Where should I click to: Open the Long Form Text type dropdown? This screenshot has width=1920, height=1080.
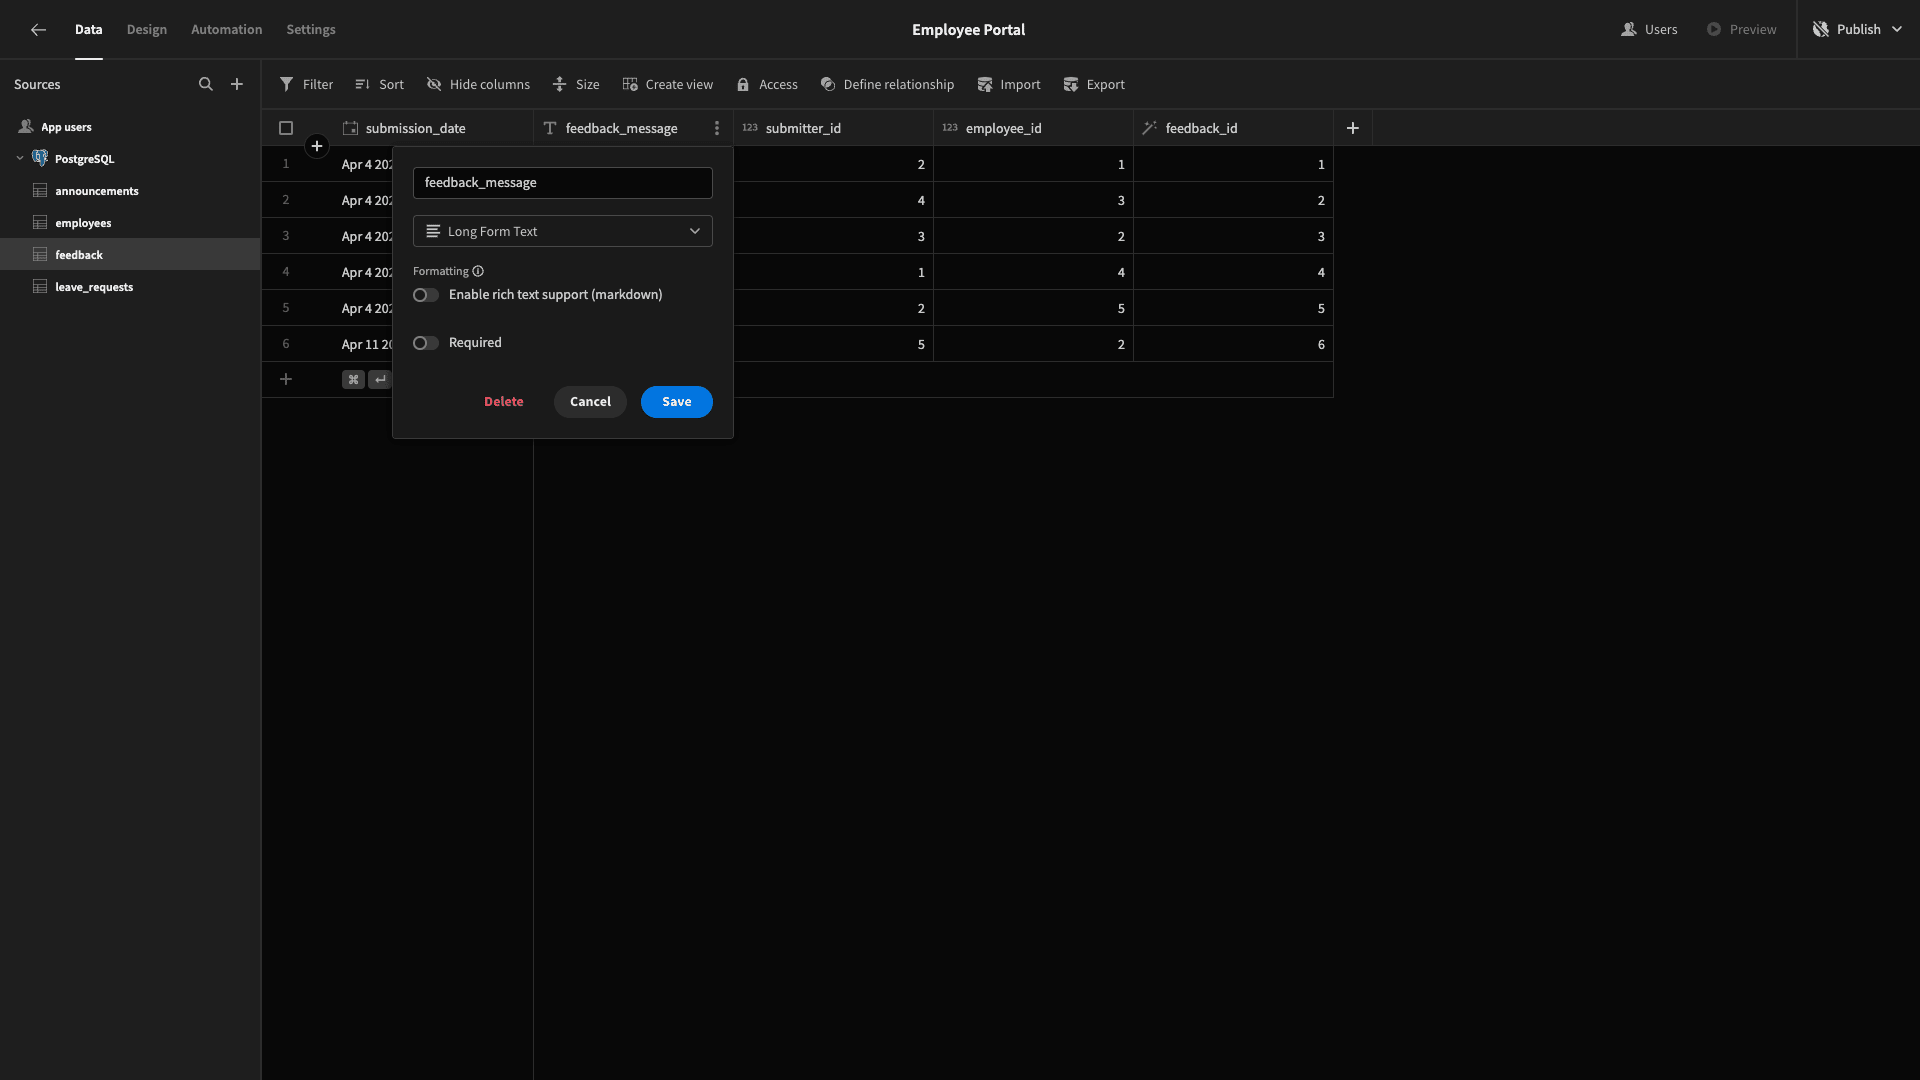pyautogui.click(x=563, y=231)
